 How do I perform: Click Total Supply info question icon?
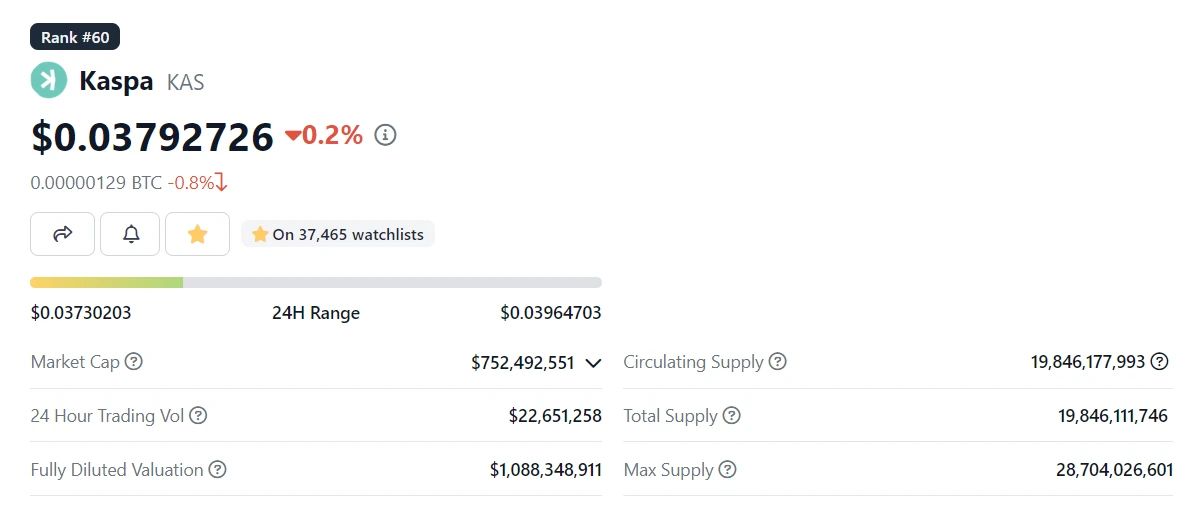coord(731,416)
